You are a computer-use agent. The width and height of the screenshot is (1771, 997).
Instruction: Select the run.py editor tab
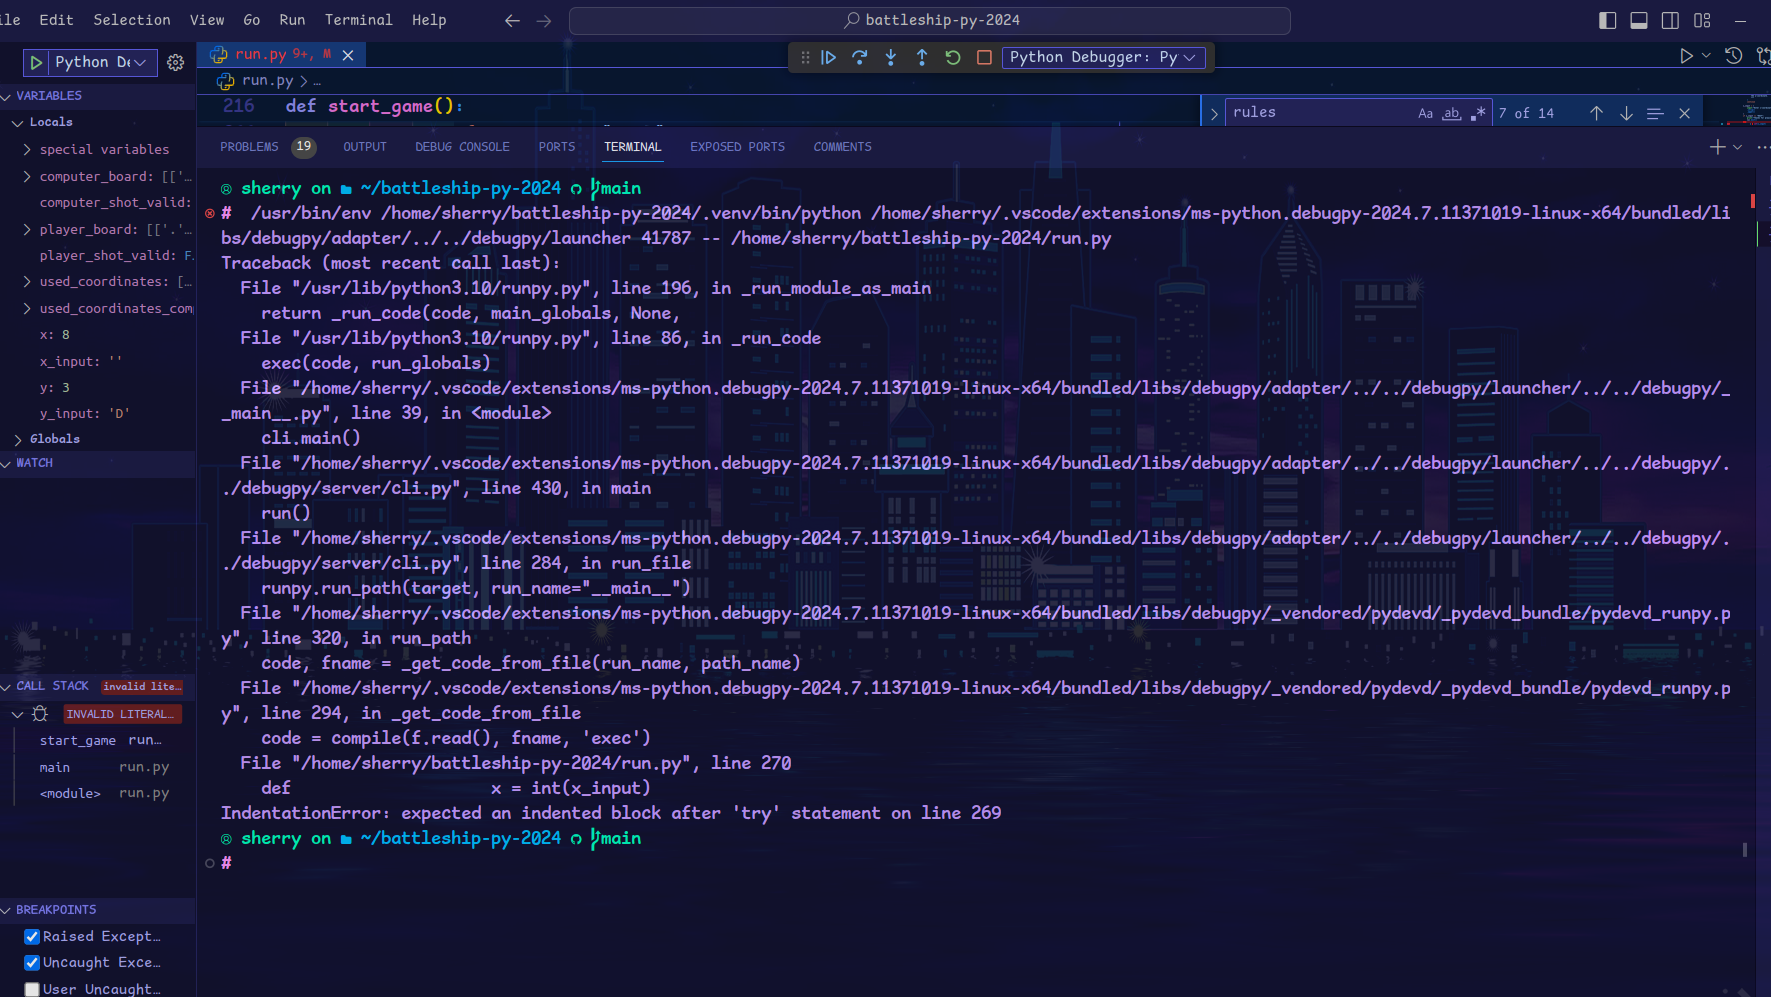click(x=279, y=55)
